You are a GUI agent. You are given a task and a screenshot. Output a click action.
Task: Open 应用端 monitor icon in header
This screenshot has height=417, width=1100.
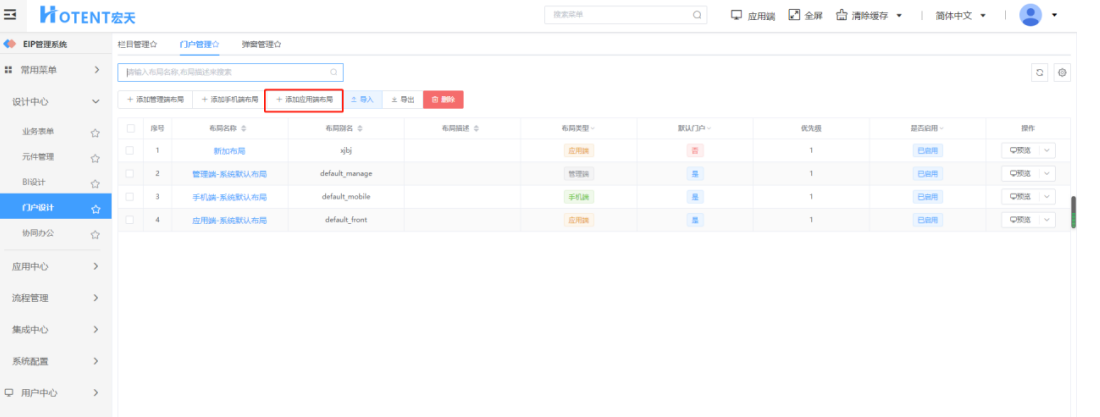point(737,15)
